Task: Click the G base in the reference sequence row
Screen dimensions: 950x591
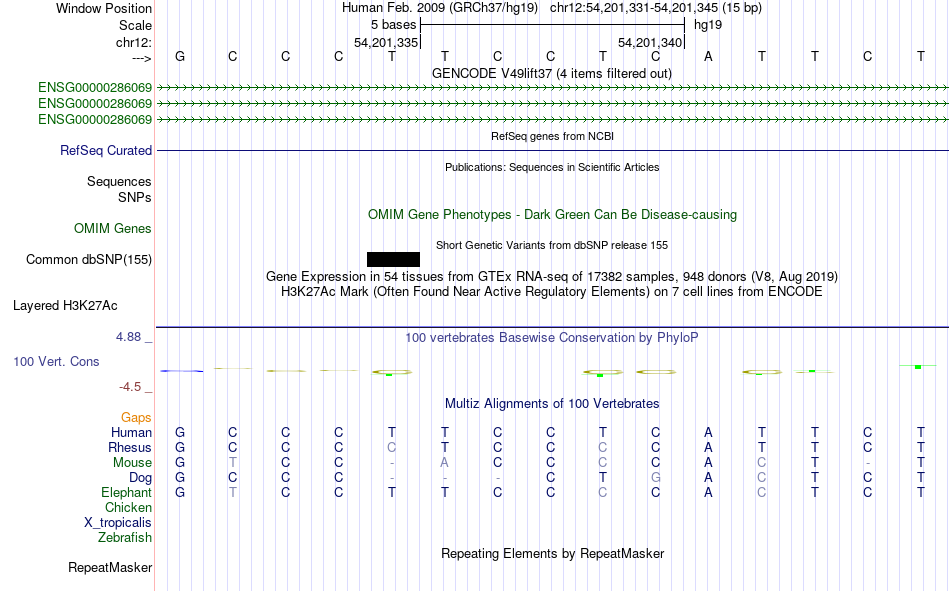Action: (180, 56)
